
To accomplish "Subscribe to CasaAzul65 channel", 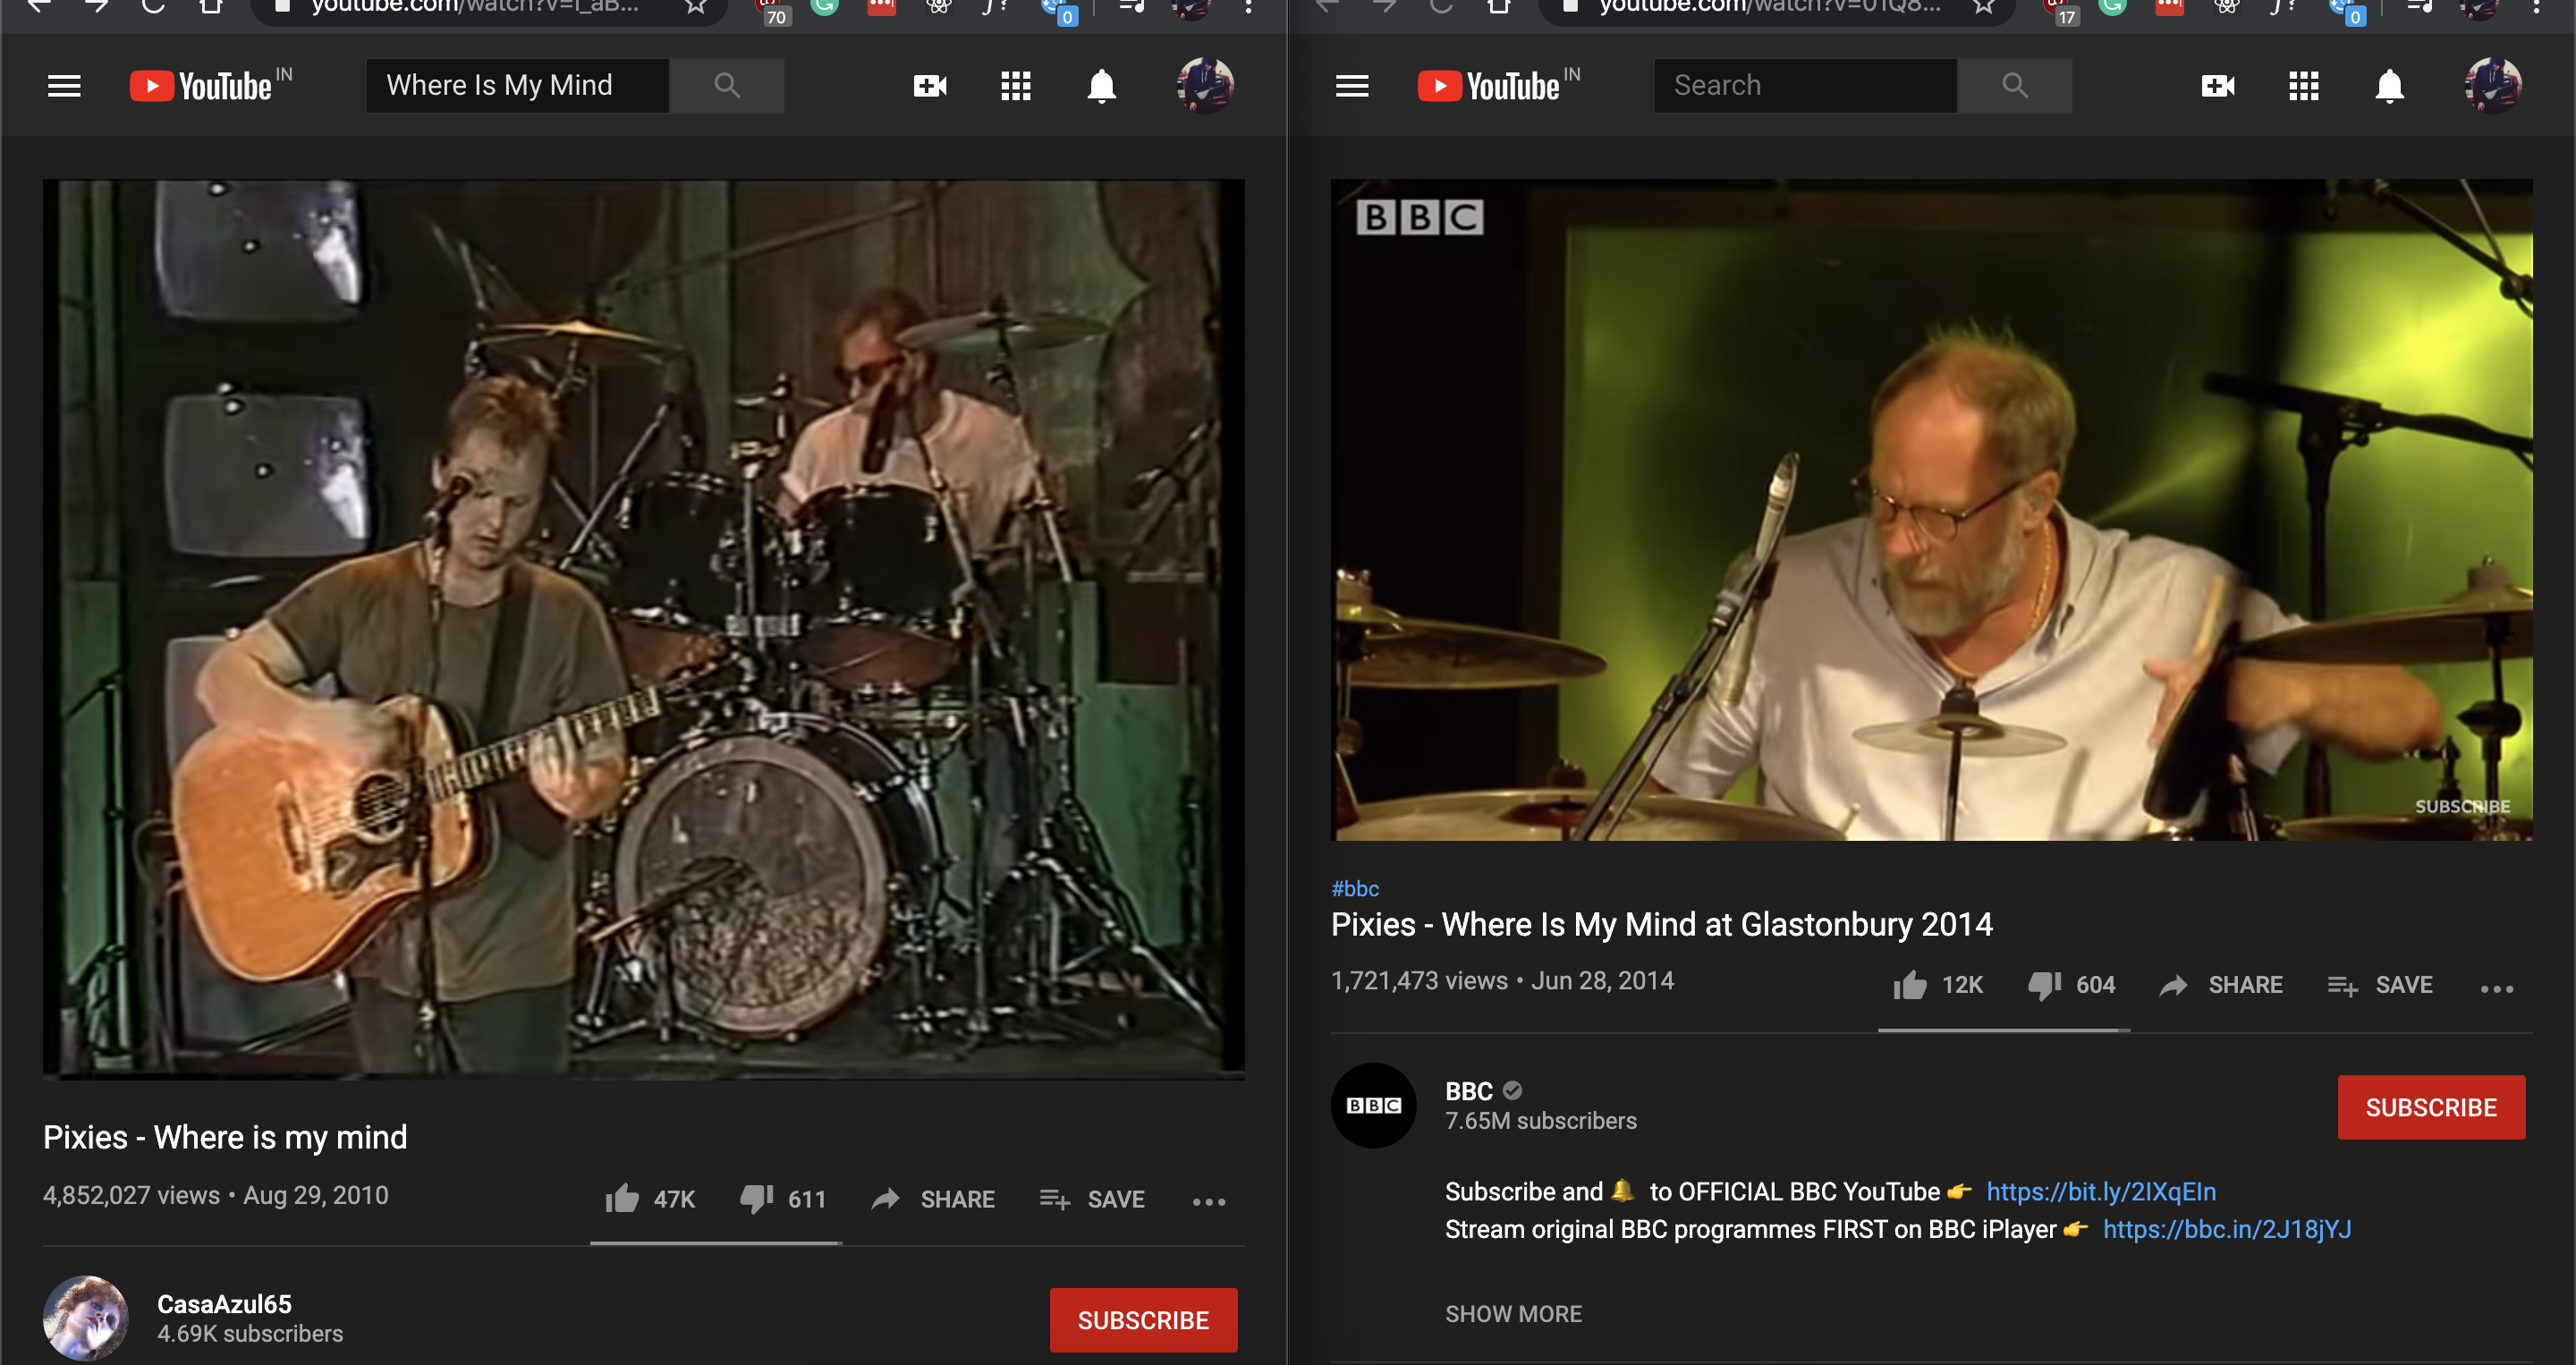I will tap(1143, 1320).
